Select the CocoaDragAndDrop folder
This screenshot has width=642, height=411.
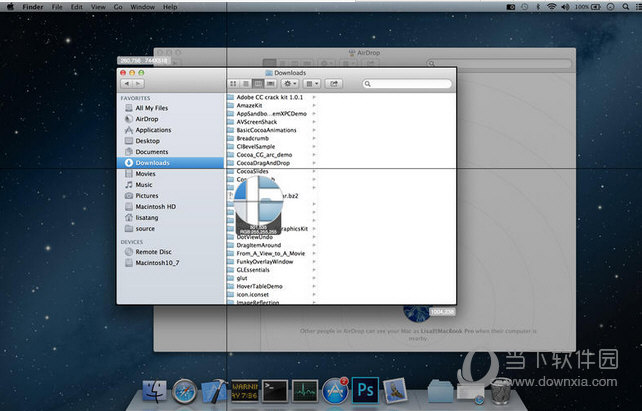point(263,163)
